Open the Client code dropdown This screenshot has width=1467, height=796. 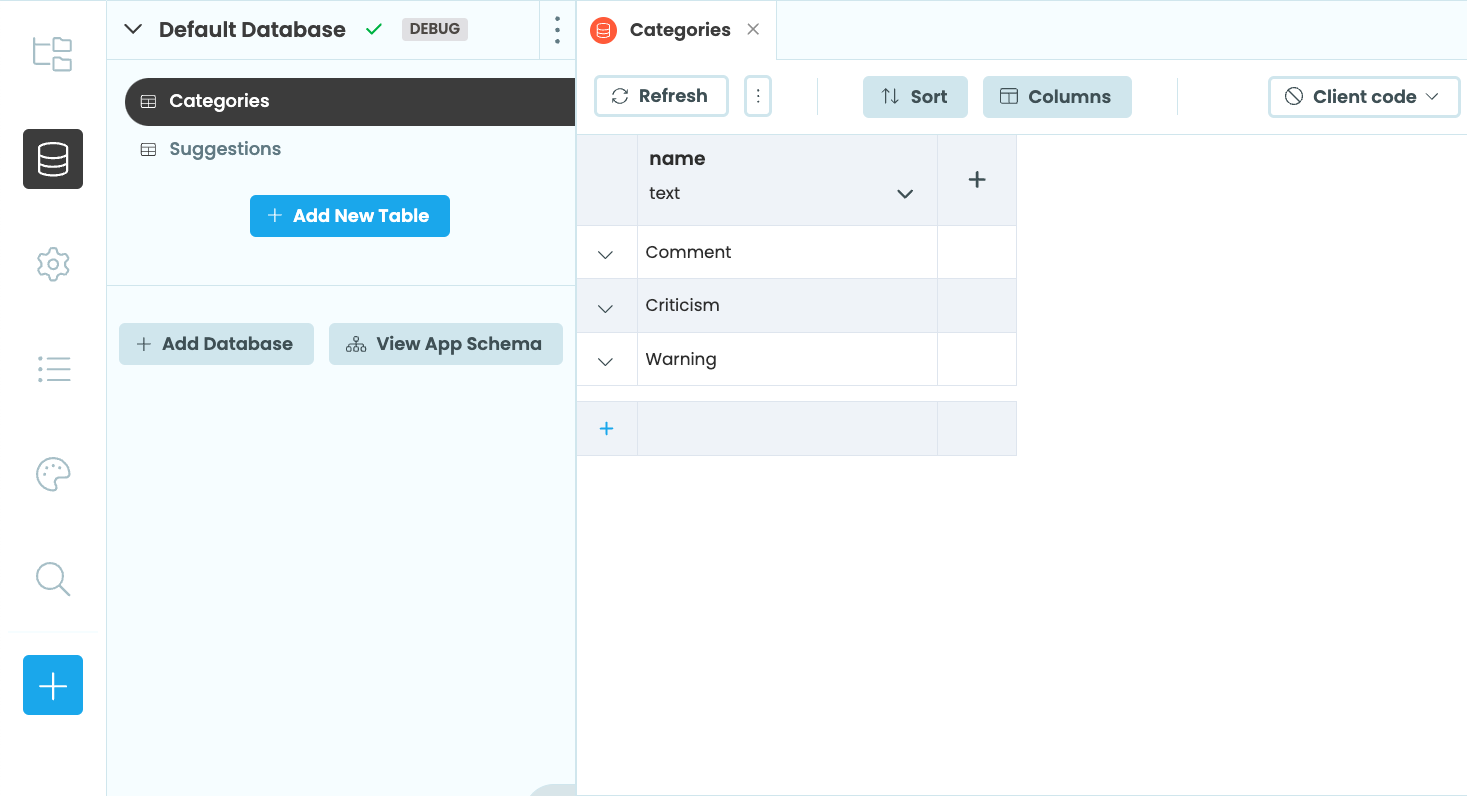[1363, 97]
